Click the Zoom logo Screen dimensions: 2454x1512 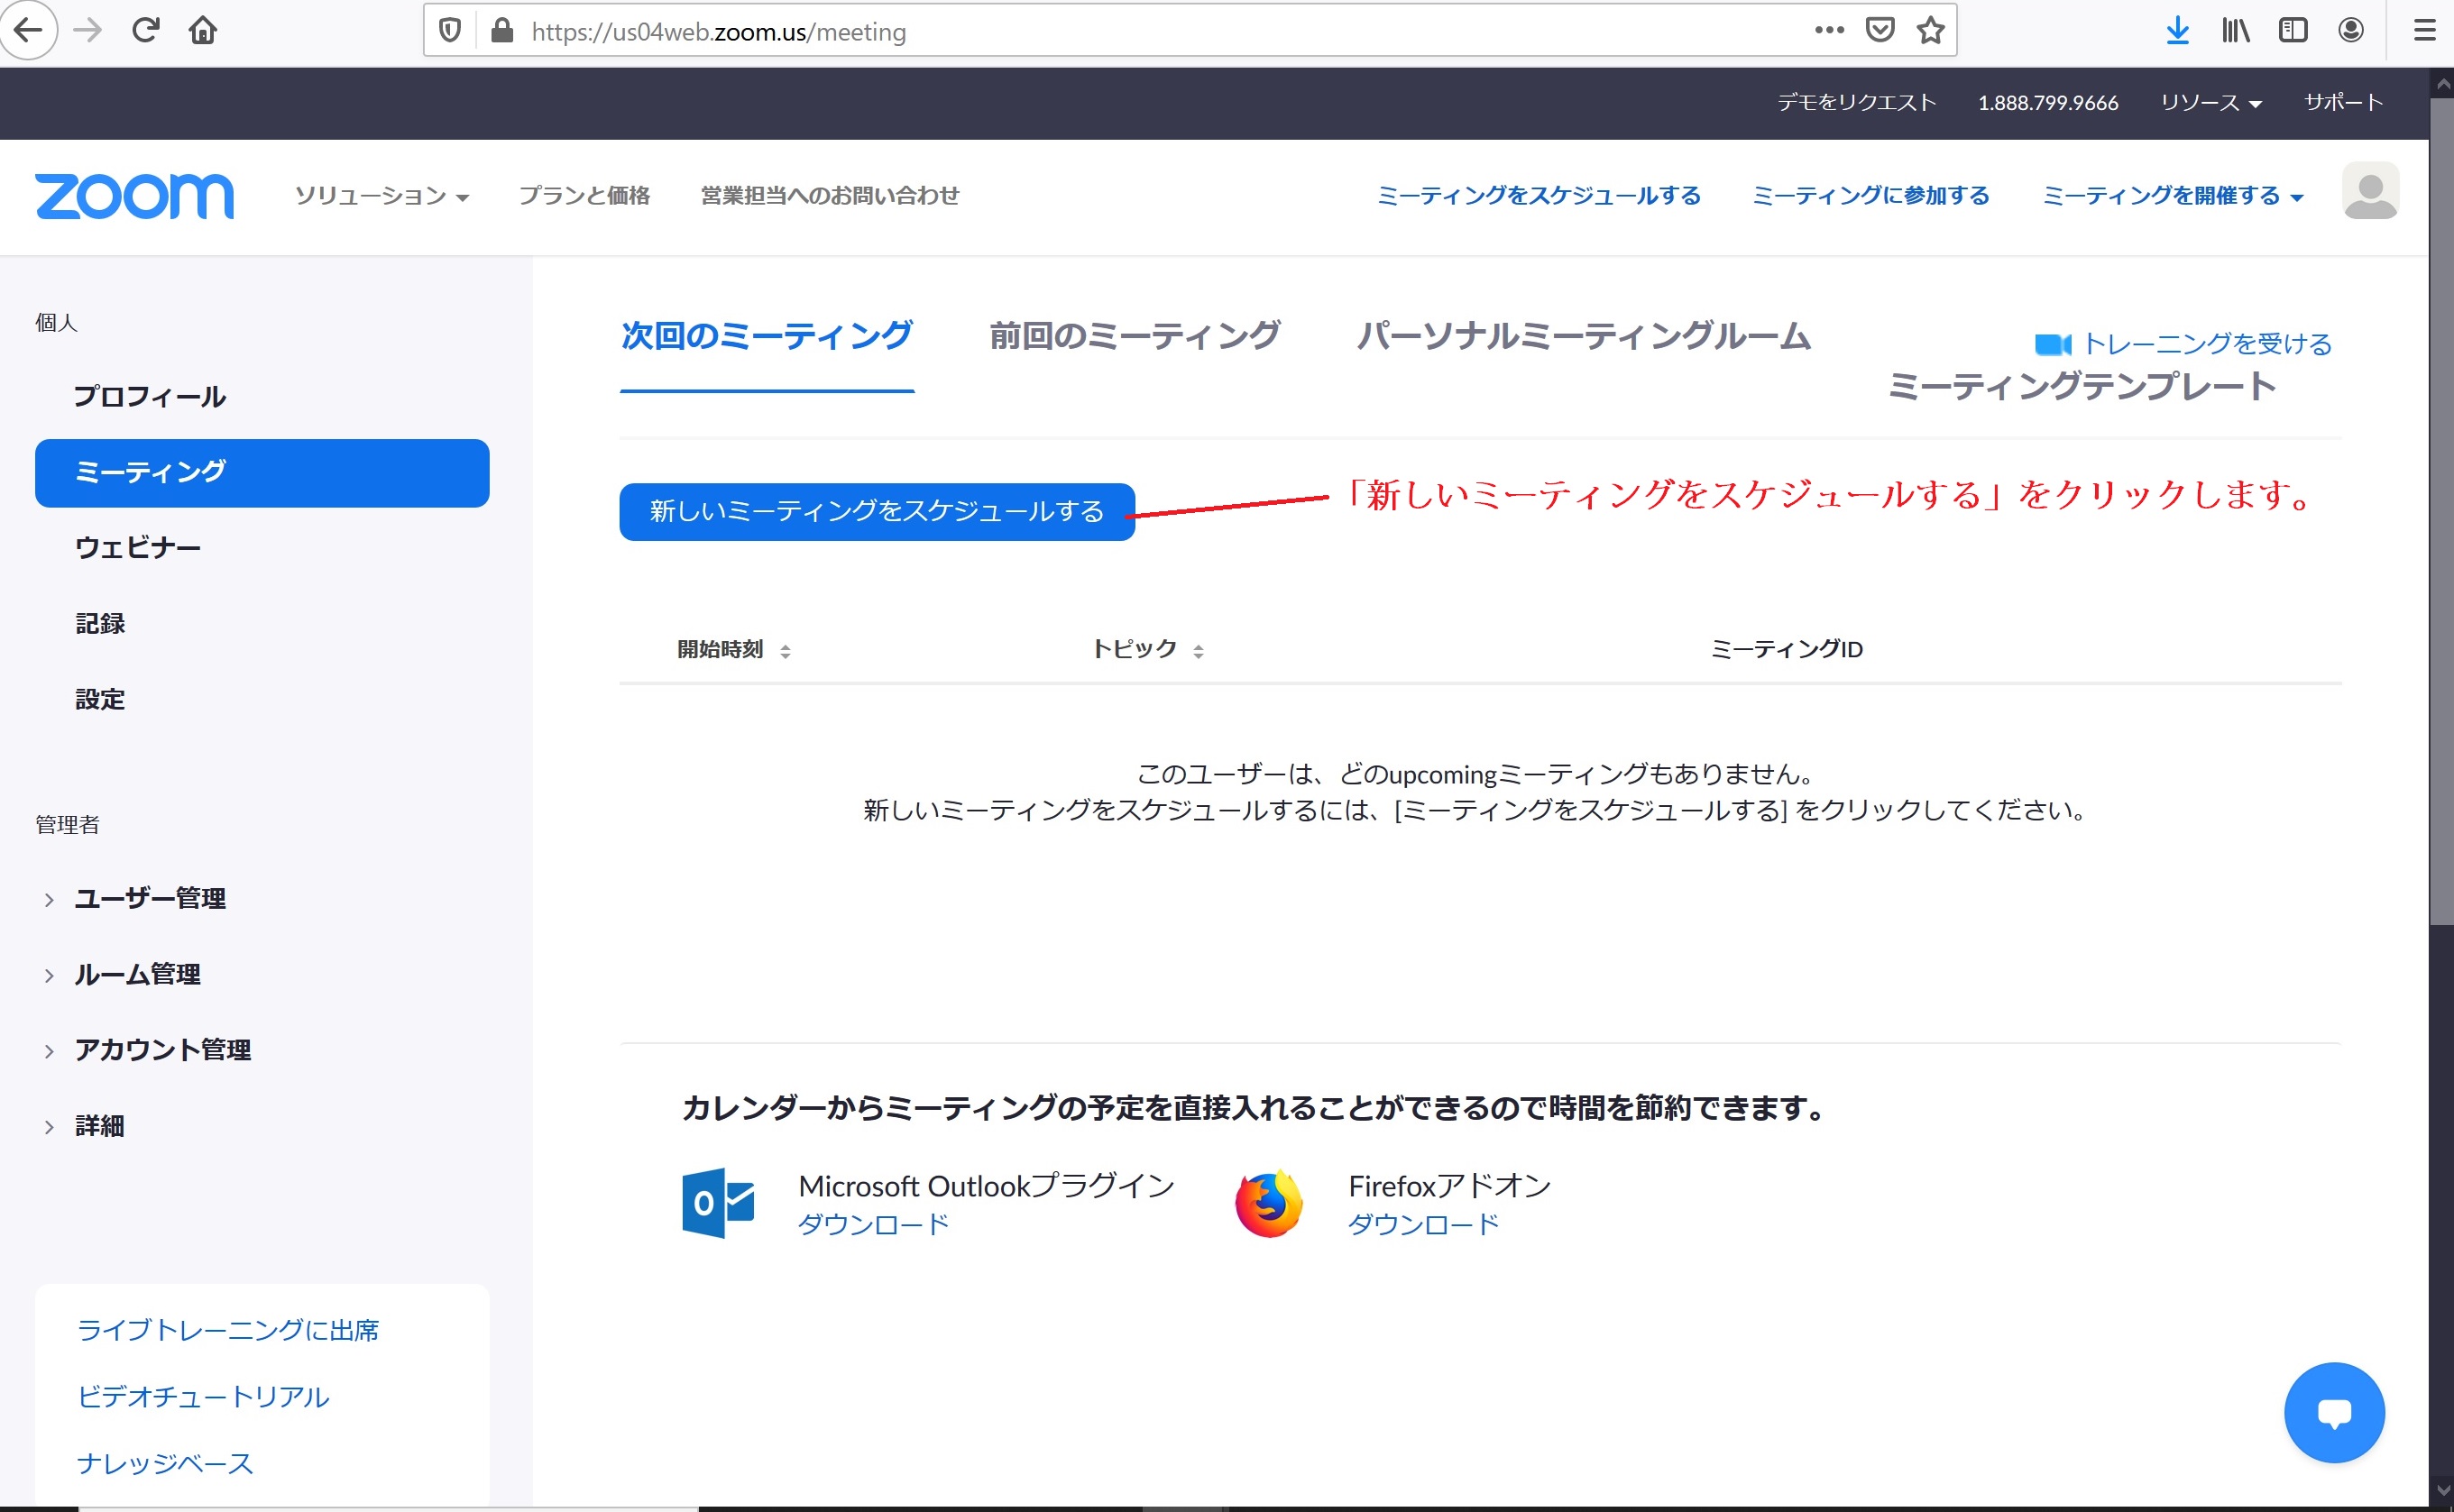coord(135,196)
